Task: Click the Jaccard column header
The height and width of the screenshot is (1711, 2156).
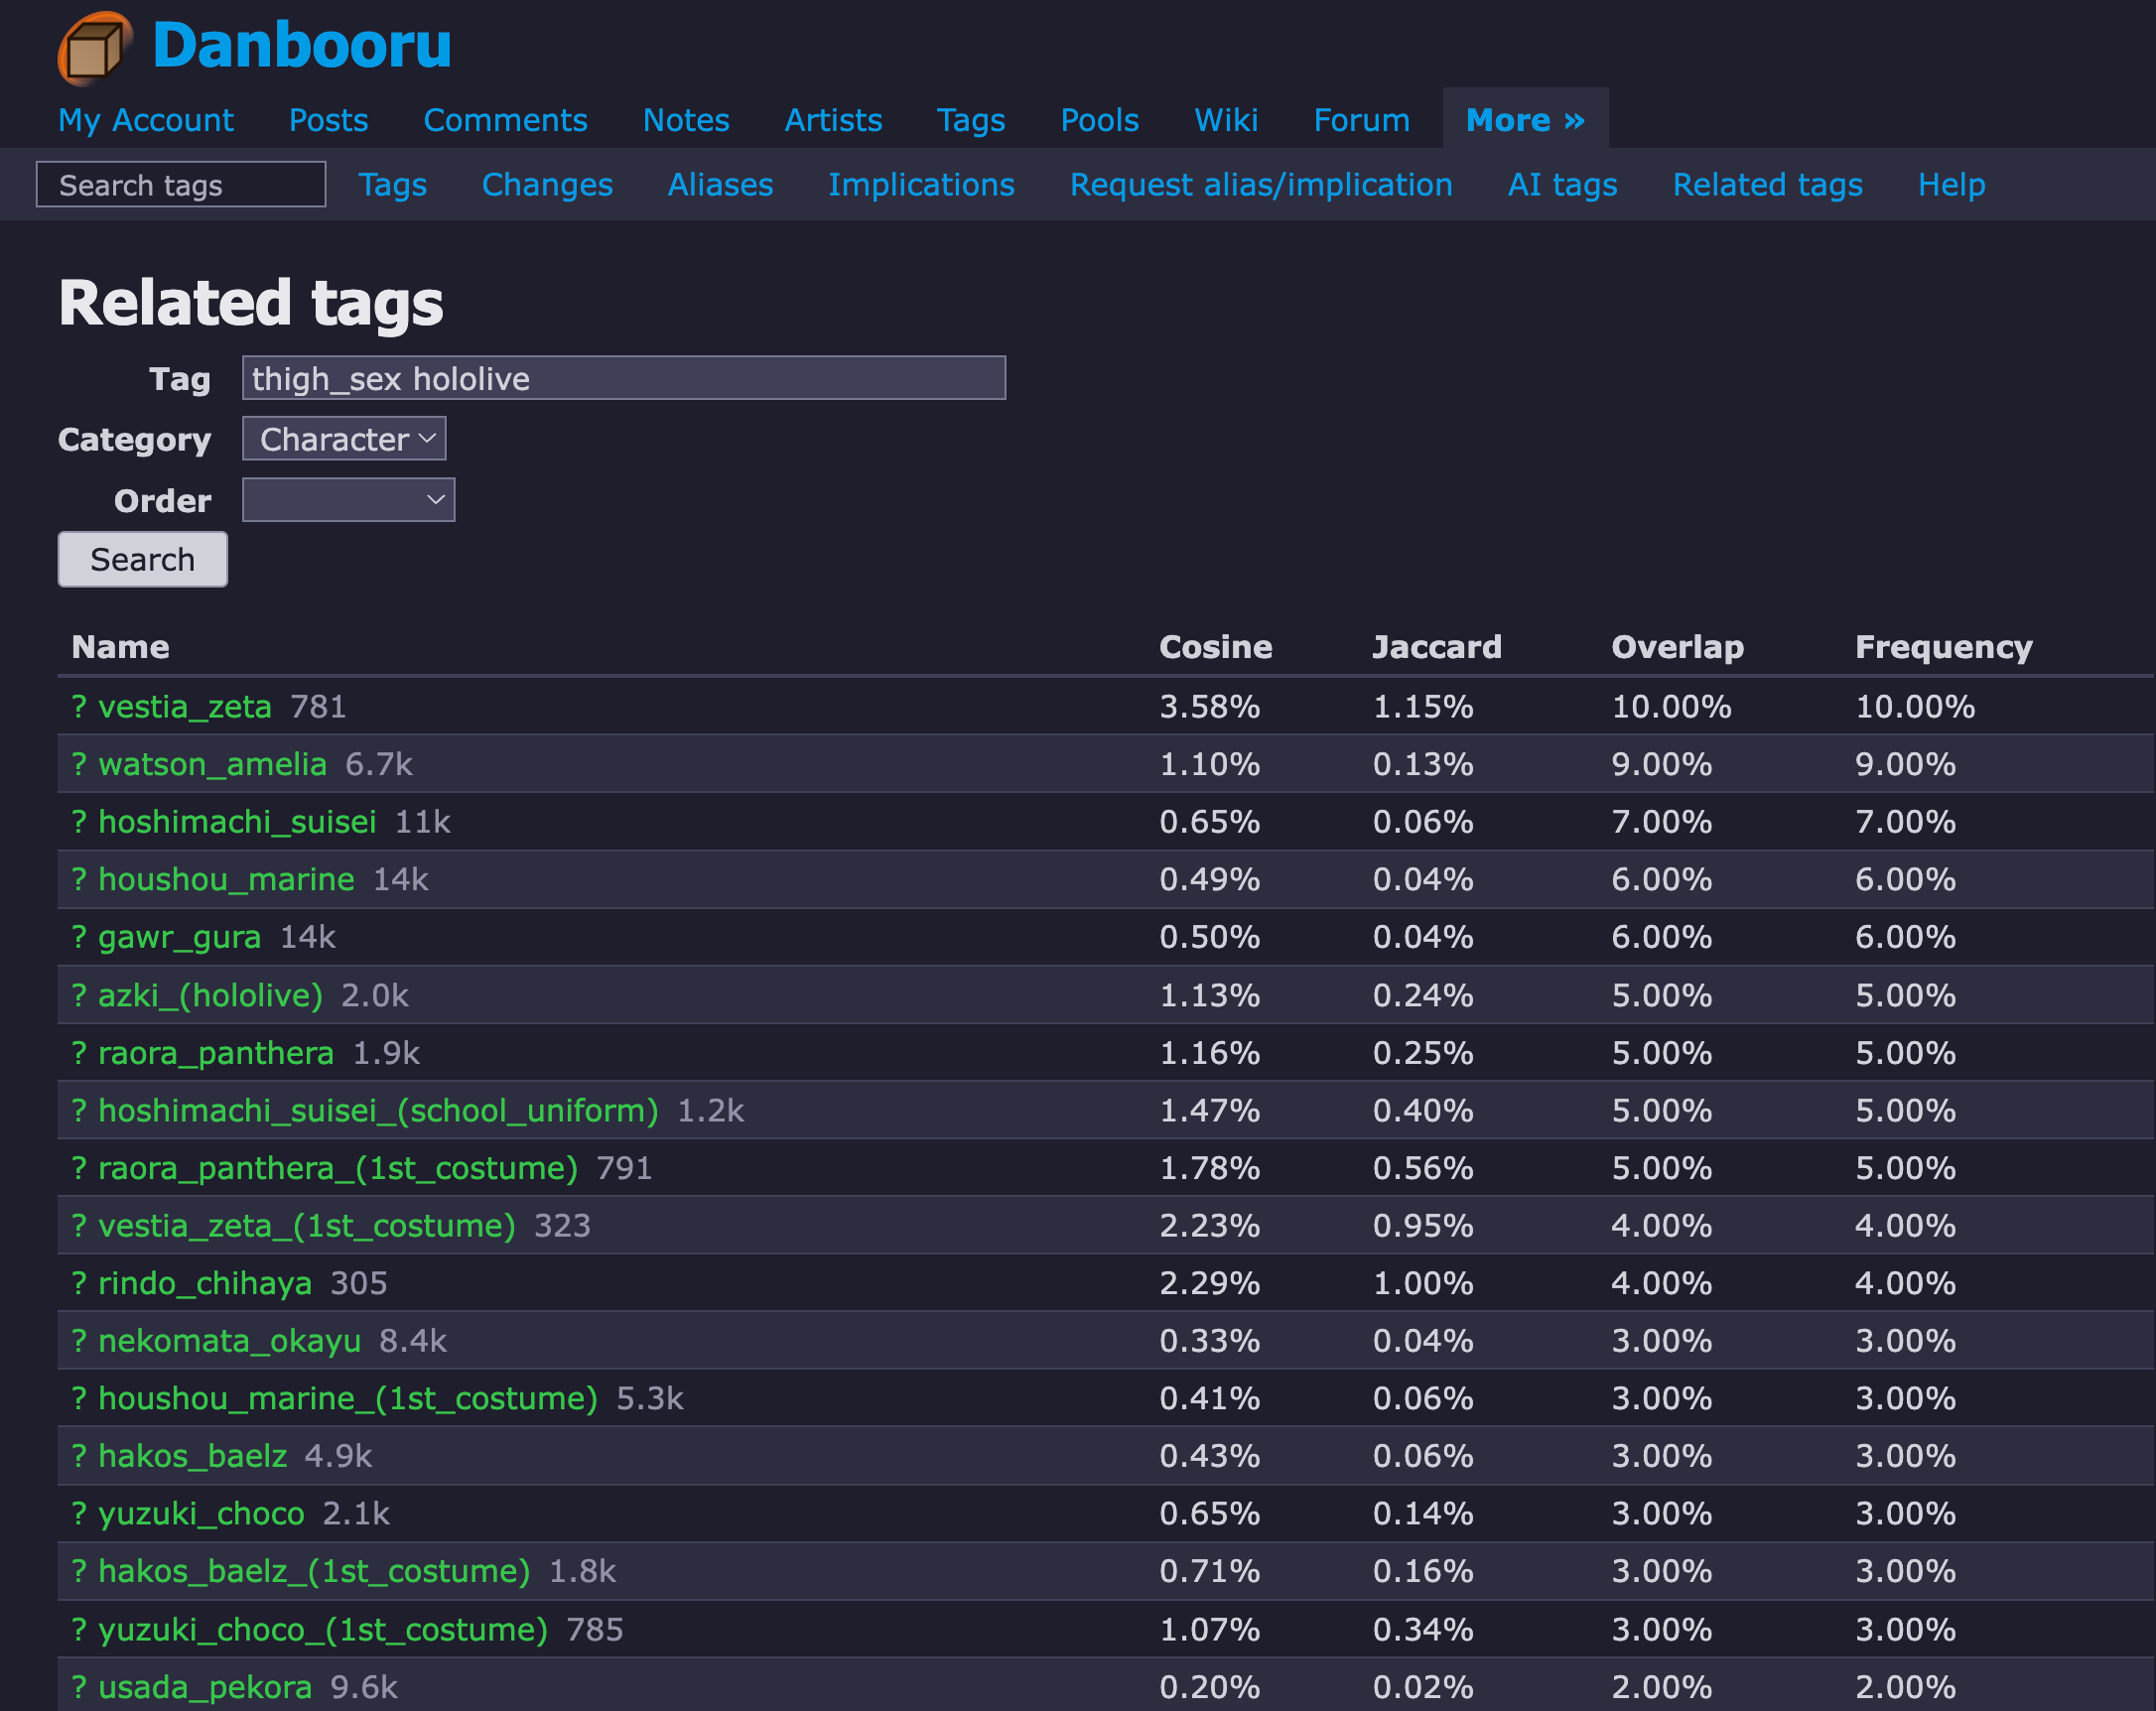Action: tap(1437, 648)
